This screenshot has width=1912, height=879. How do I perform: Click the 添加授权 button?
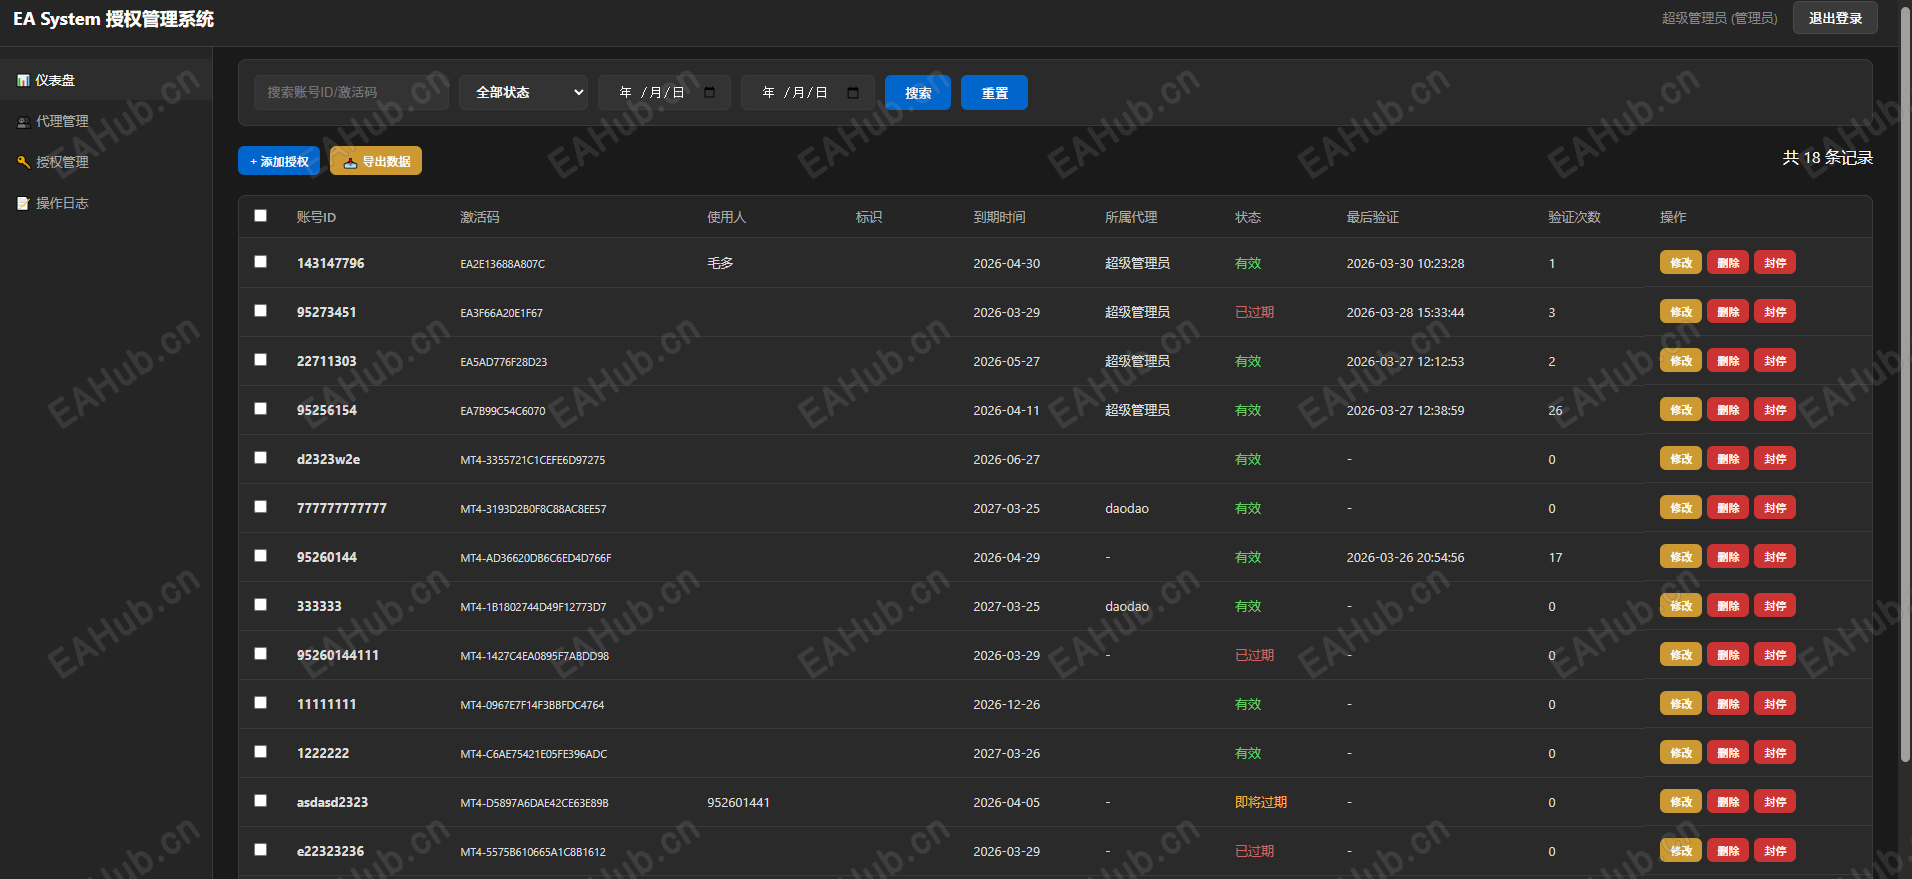[x=279, y=161]
